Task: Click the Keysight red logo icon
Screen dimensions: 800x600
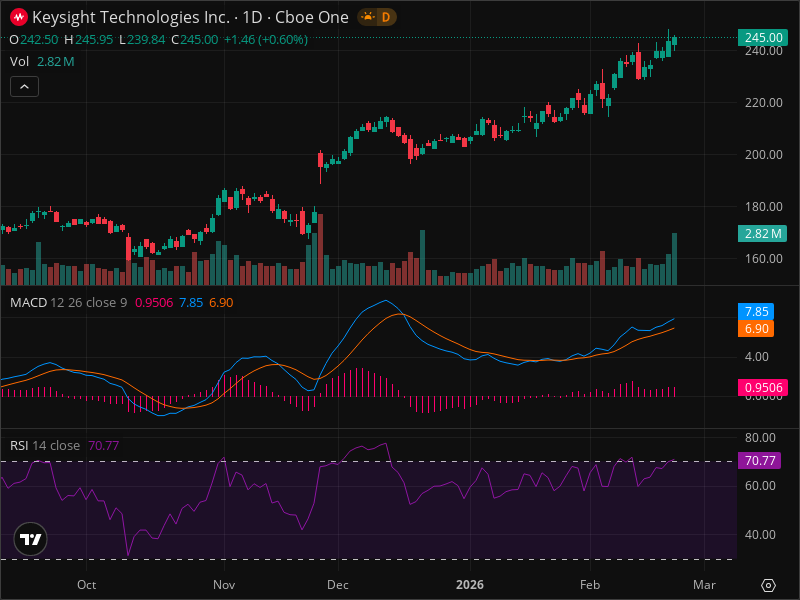Action: tap(19, 17)
